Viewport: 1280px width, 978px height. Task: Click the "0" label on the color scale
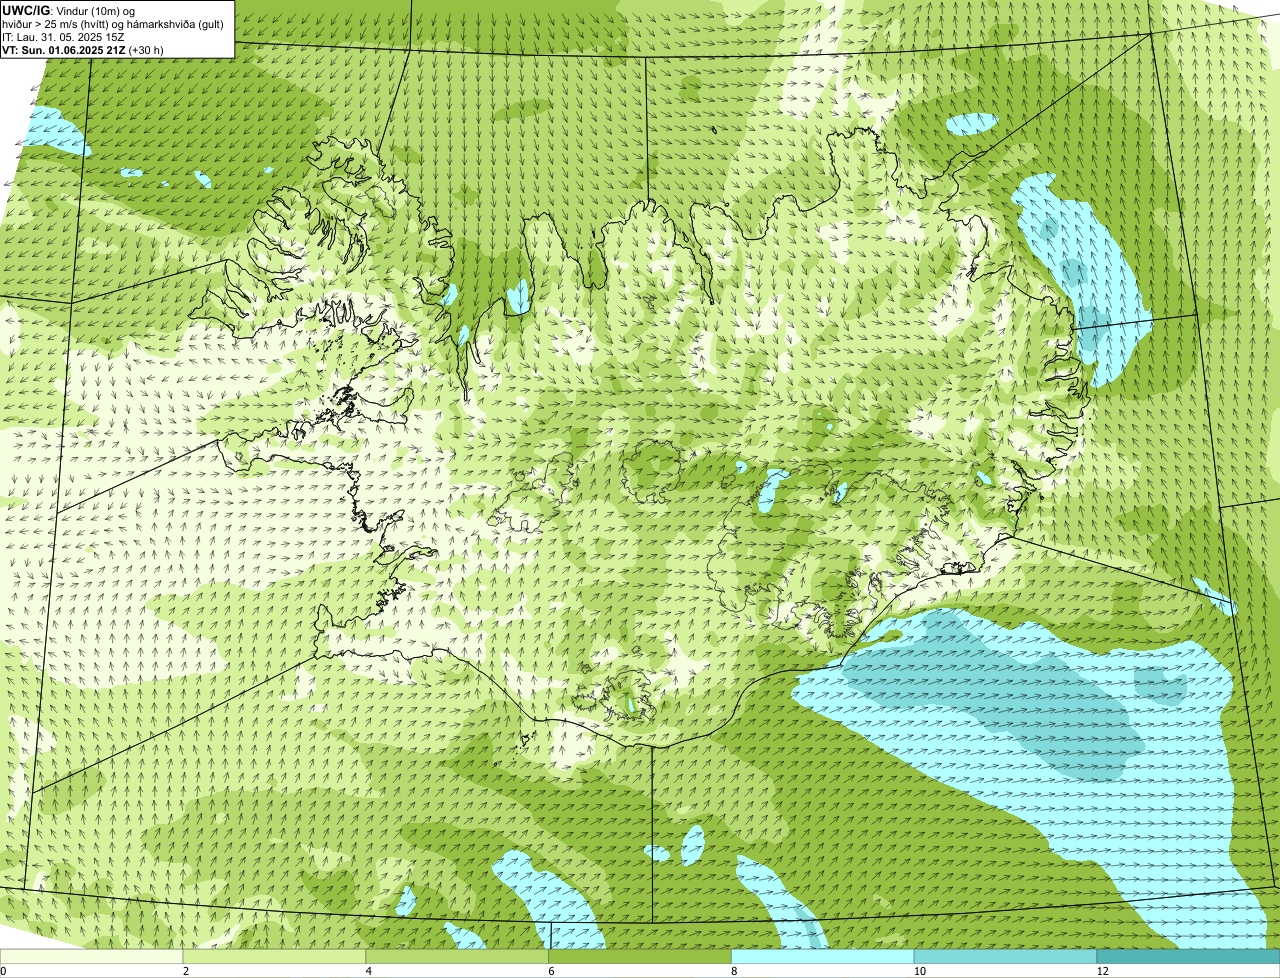click(3, 971)
